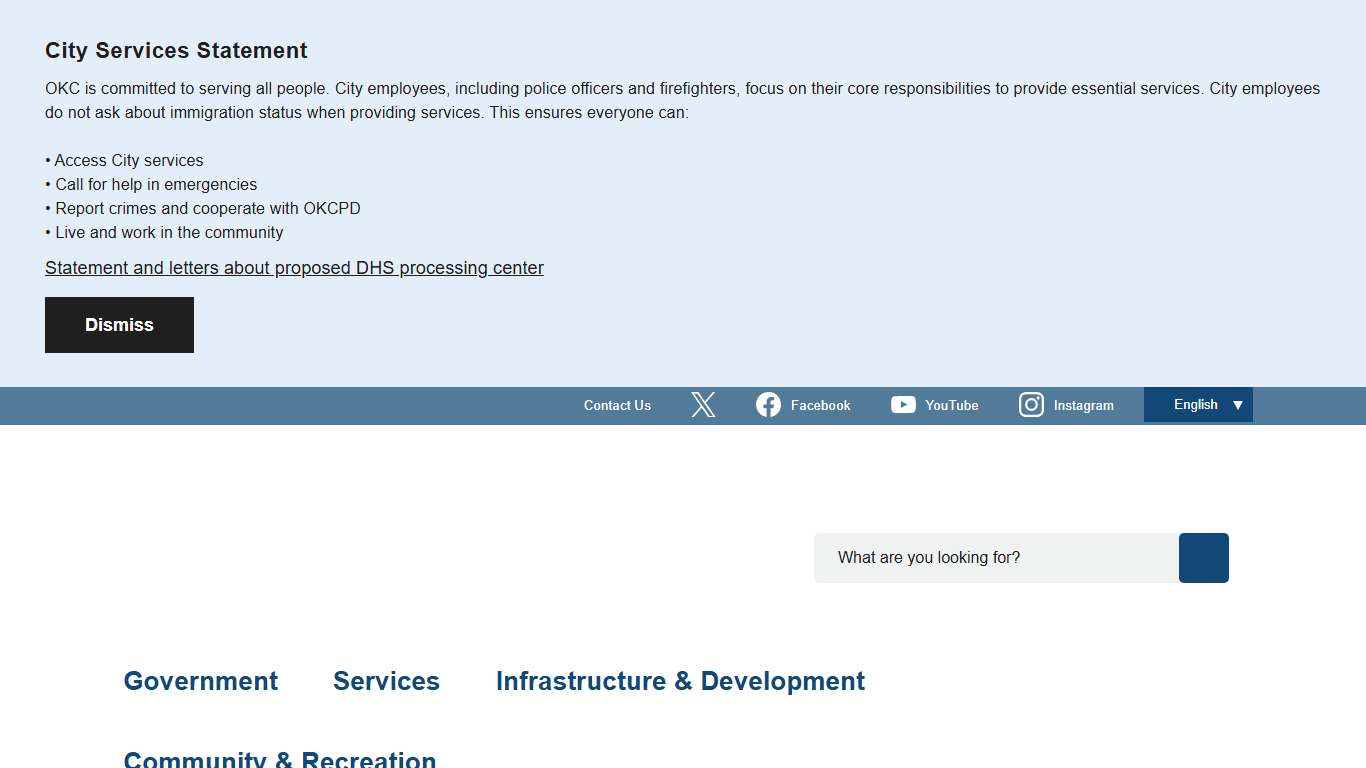Dismiss the City Services Statement banner
Image resolution: width=1366 pixels, height=768 pixels.
[119, 324]
